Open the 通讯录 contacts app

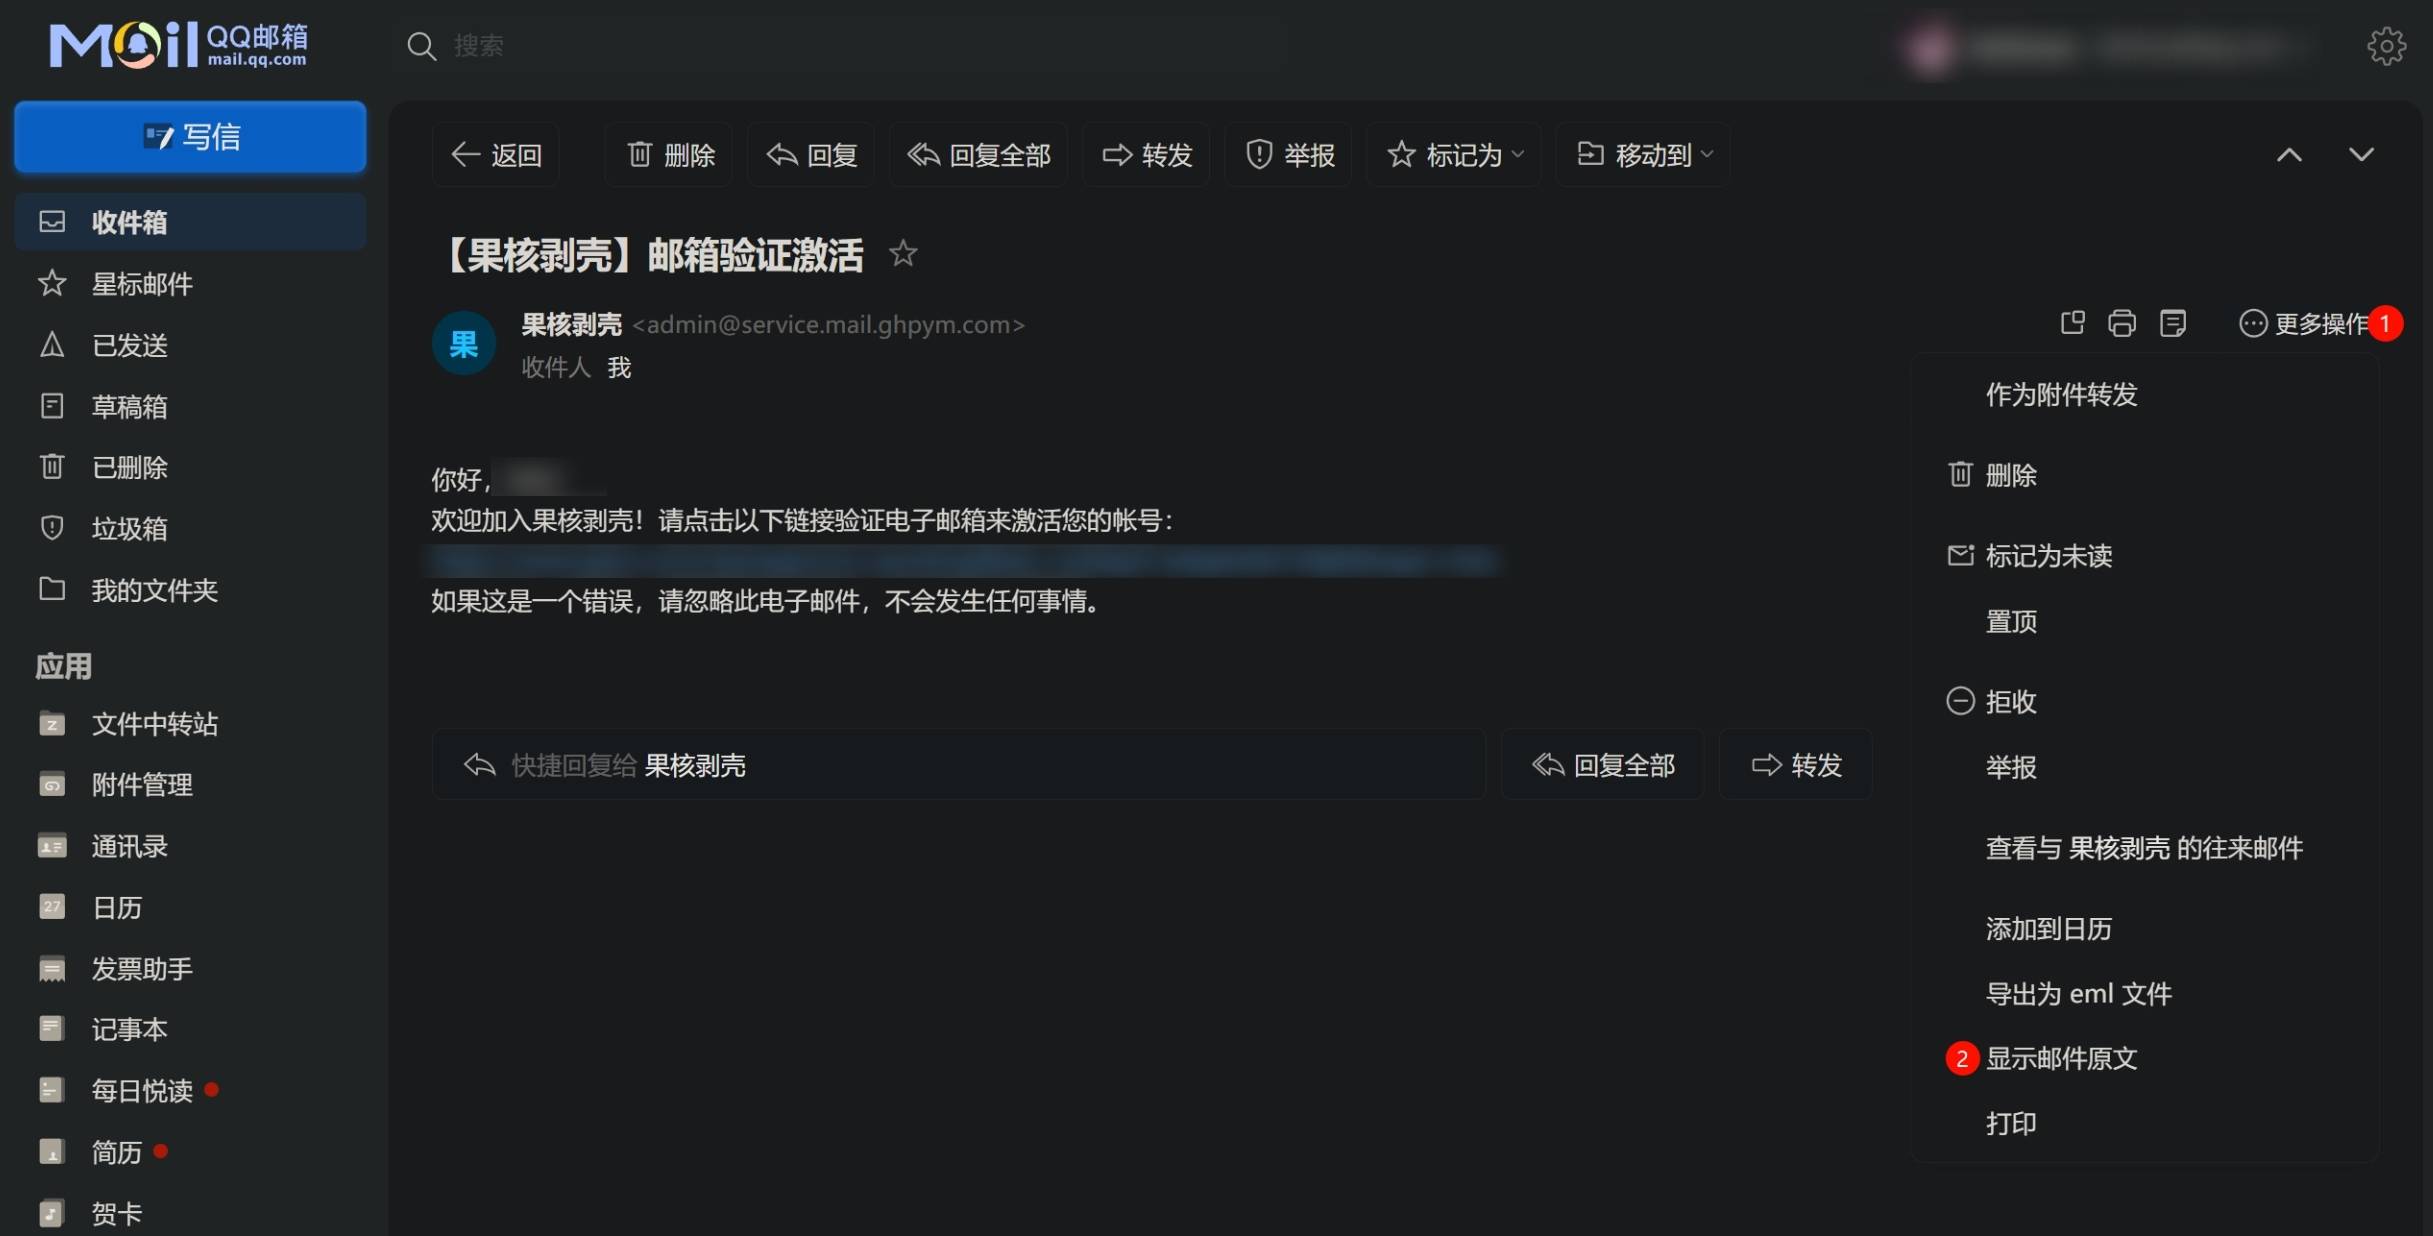click(x=130, y=845)
